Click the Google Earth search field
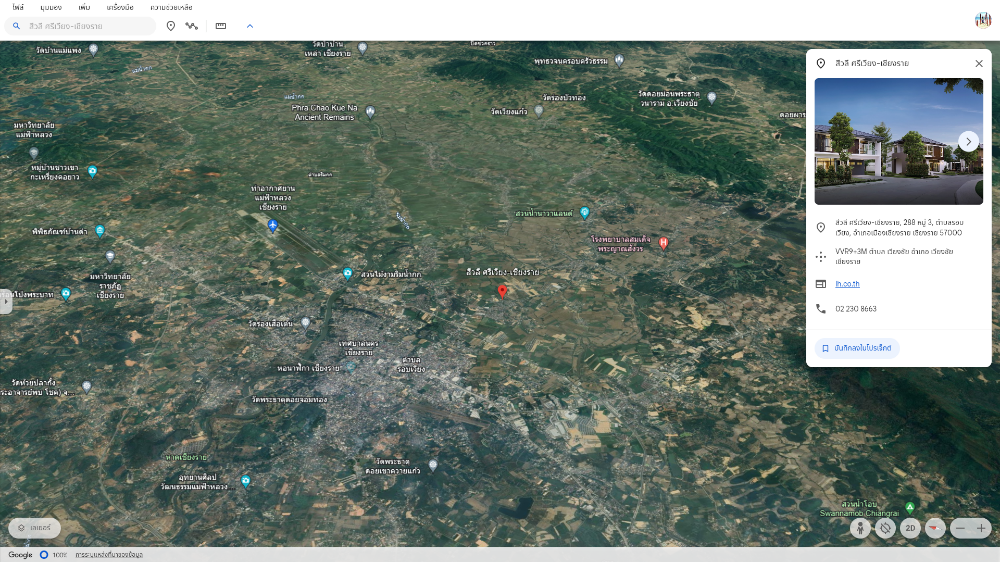The width and height of the screenshot is (1000, 562). 80,26
